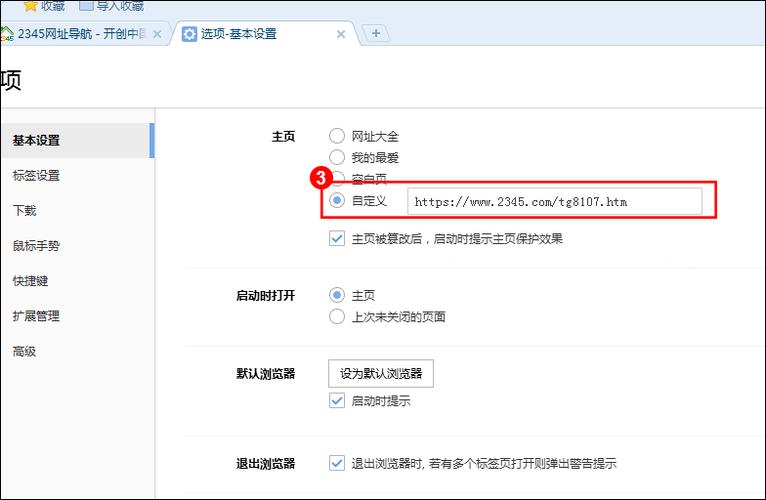
Task: Select 上次未关闭的页面 for startup
Action: pyautogui.click(x=337, y=317)
